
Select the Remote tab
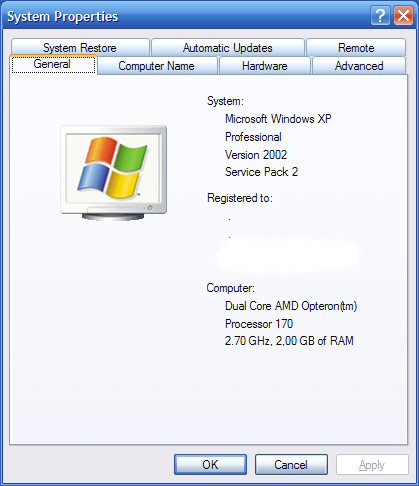[356, 47]
